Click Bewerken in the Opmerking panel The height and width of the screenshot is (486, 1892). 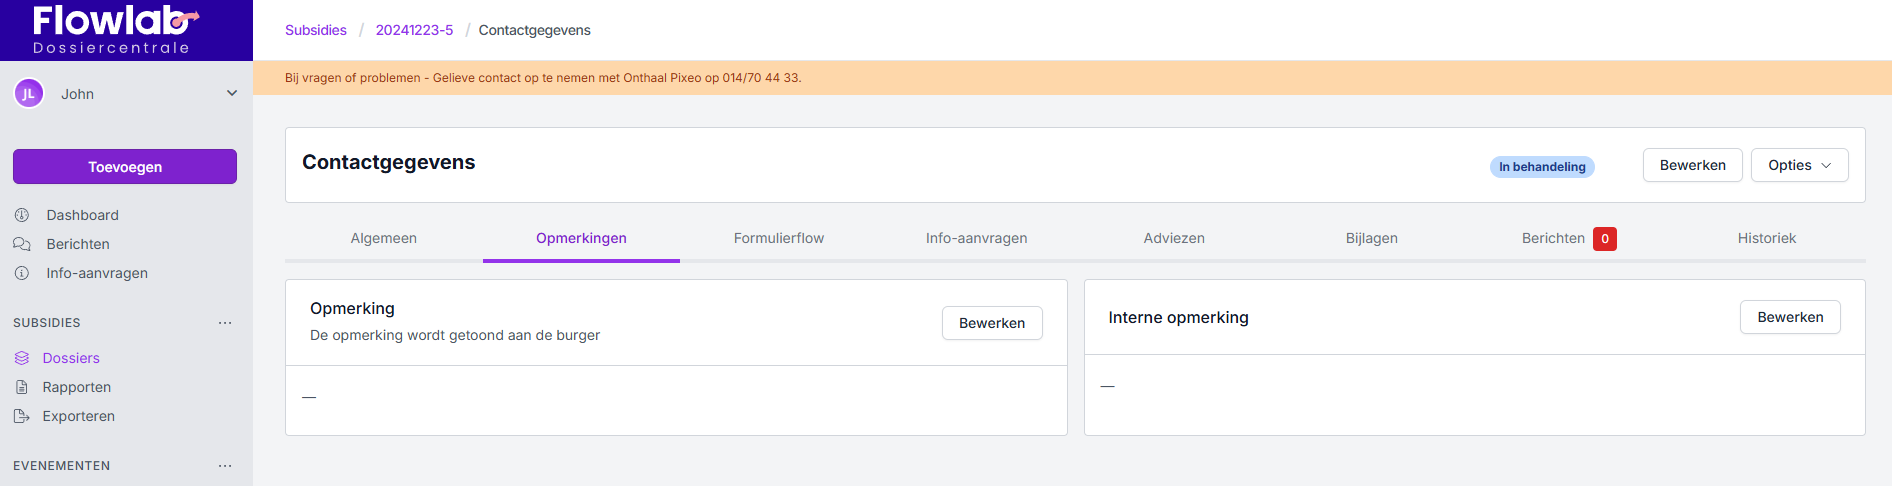[991, 323]
